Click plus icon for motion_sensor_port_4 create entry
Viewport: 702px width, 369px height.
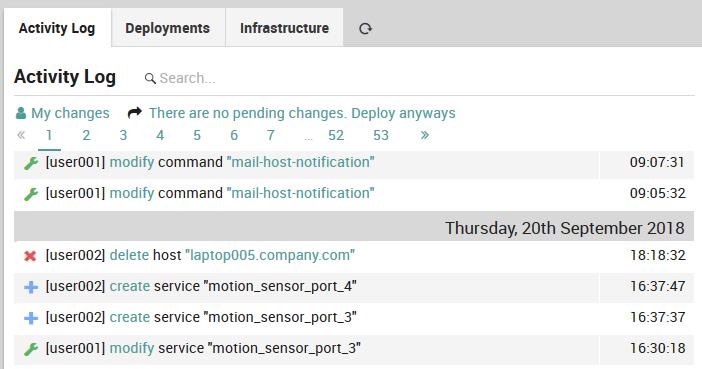pyautogui.click(x=31, y=287)
